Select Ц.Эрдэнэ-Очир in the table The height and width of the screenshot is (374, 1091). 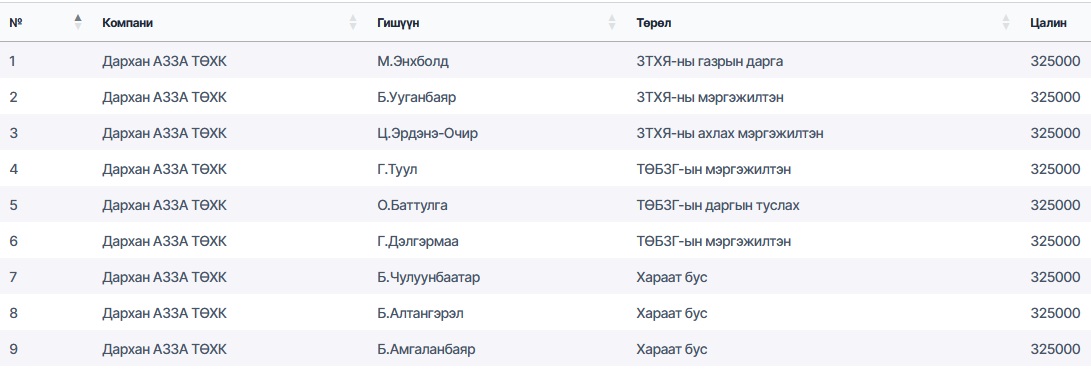428,133
